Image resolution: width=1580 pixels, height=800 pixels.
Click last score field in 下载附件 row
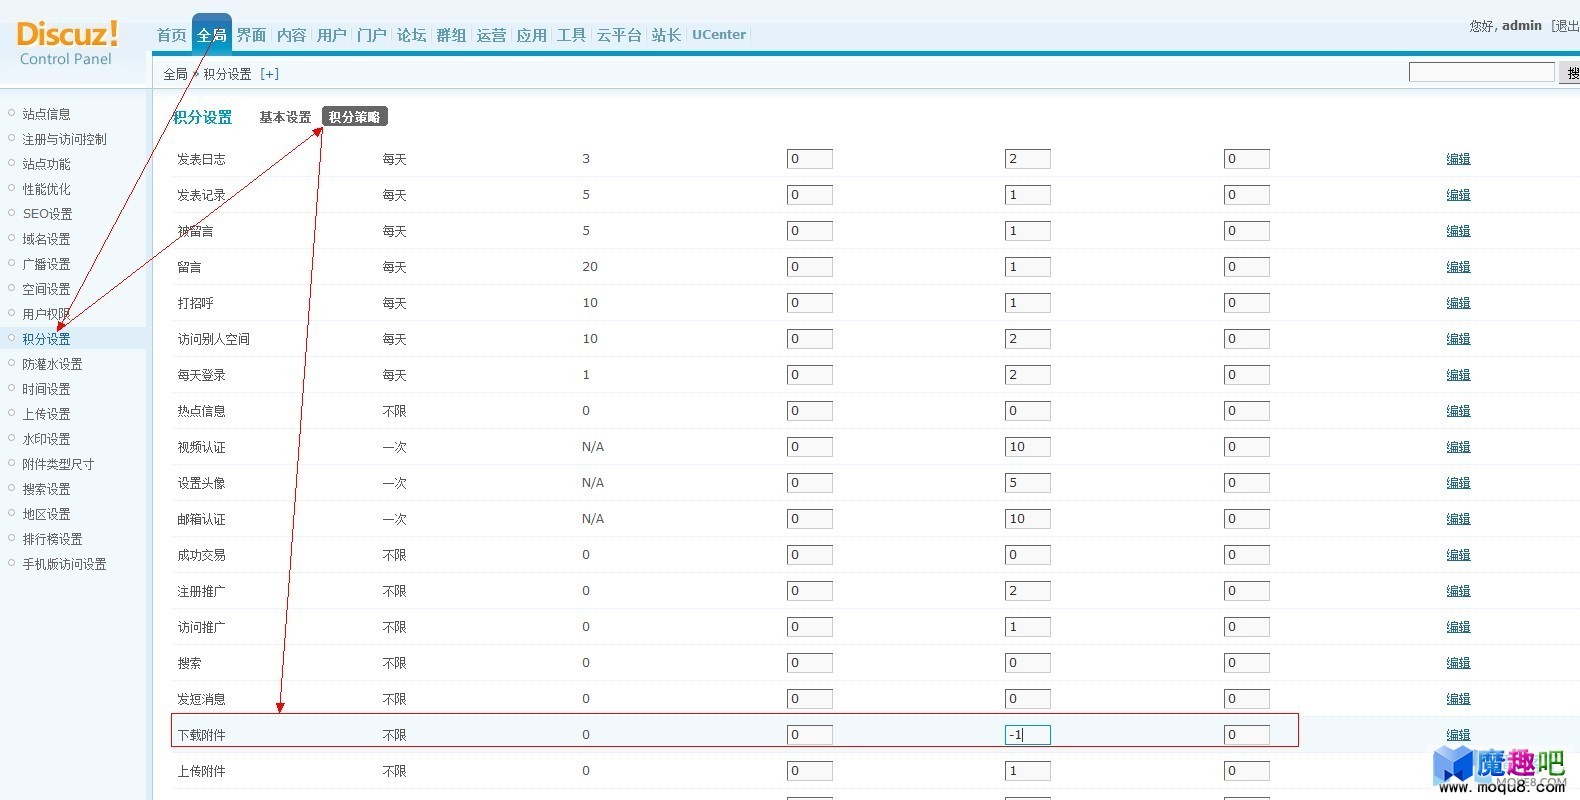[1247, 735]
